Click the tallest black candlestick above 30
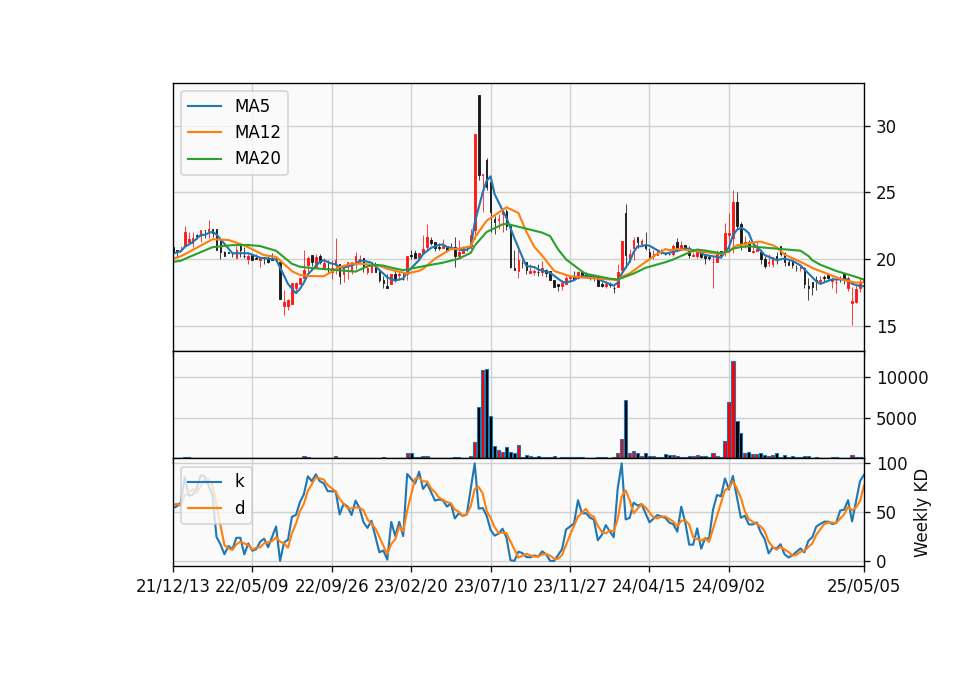Screen dimensions: 960x690 pyautogui.click(x=479, y=136)
